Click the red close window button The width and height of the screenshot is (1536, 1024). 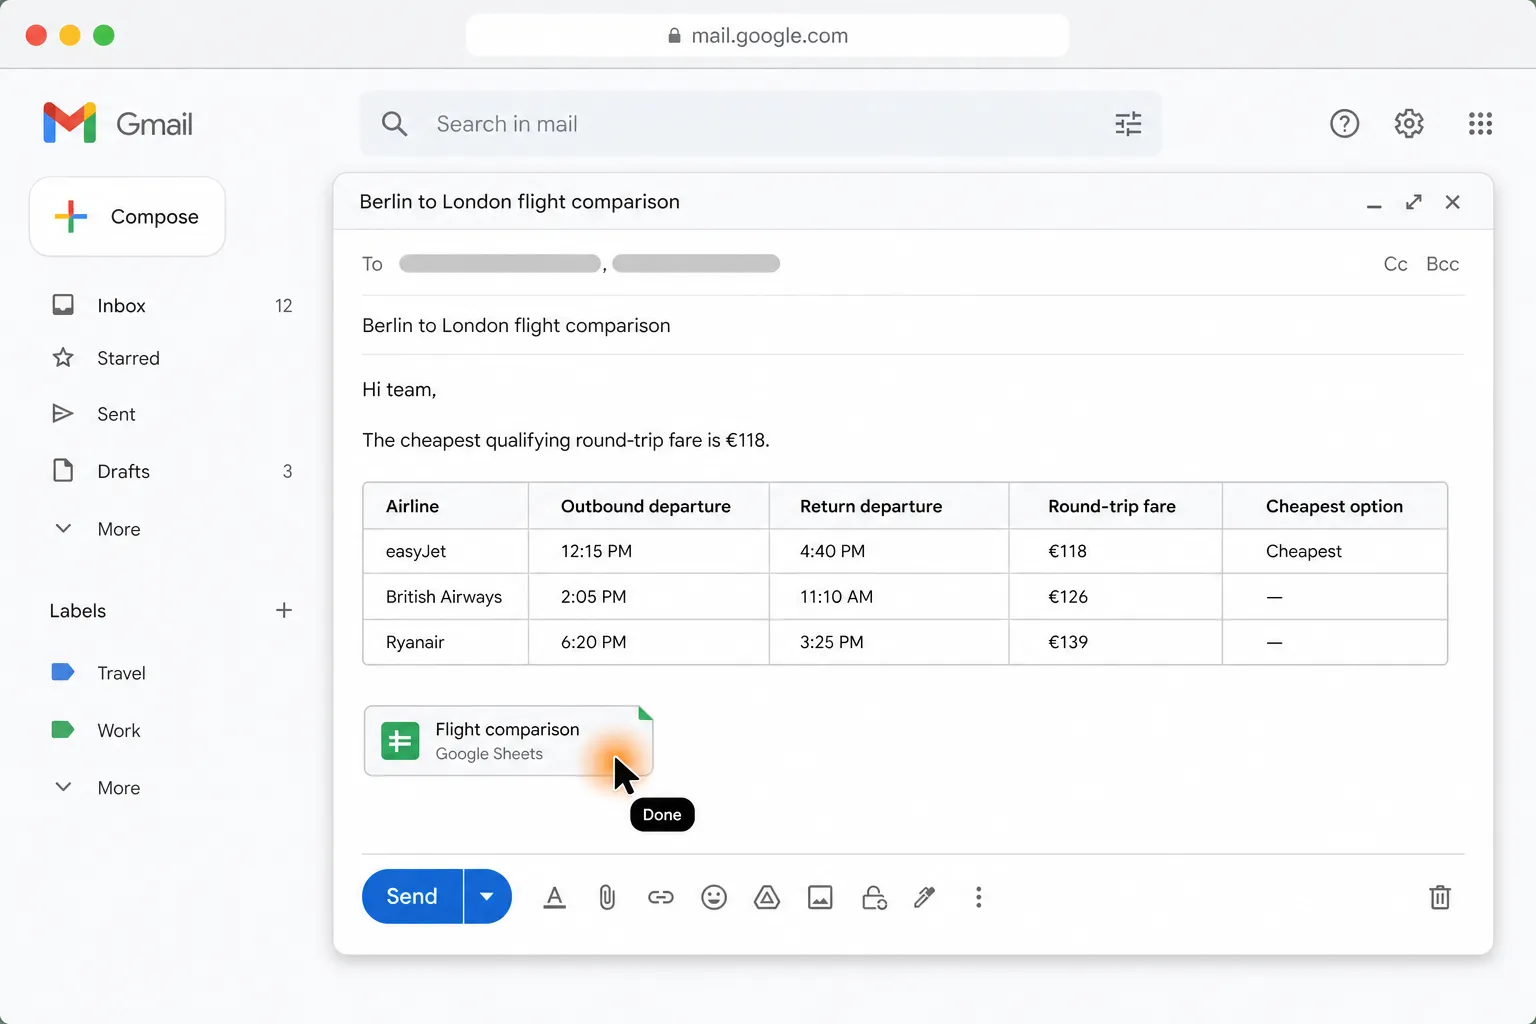coord(36,35)
